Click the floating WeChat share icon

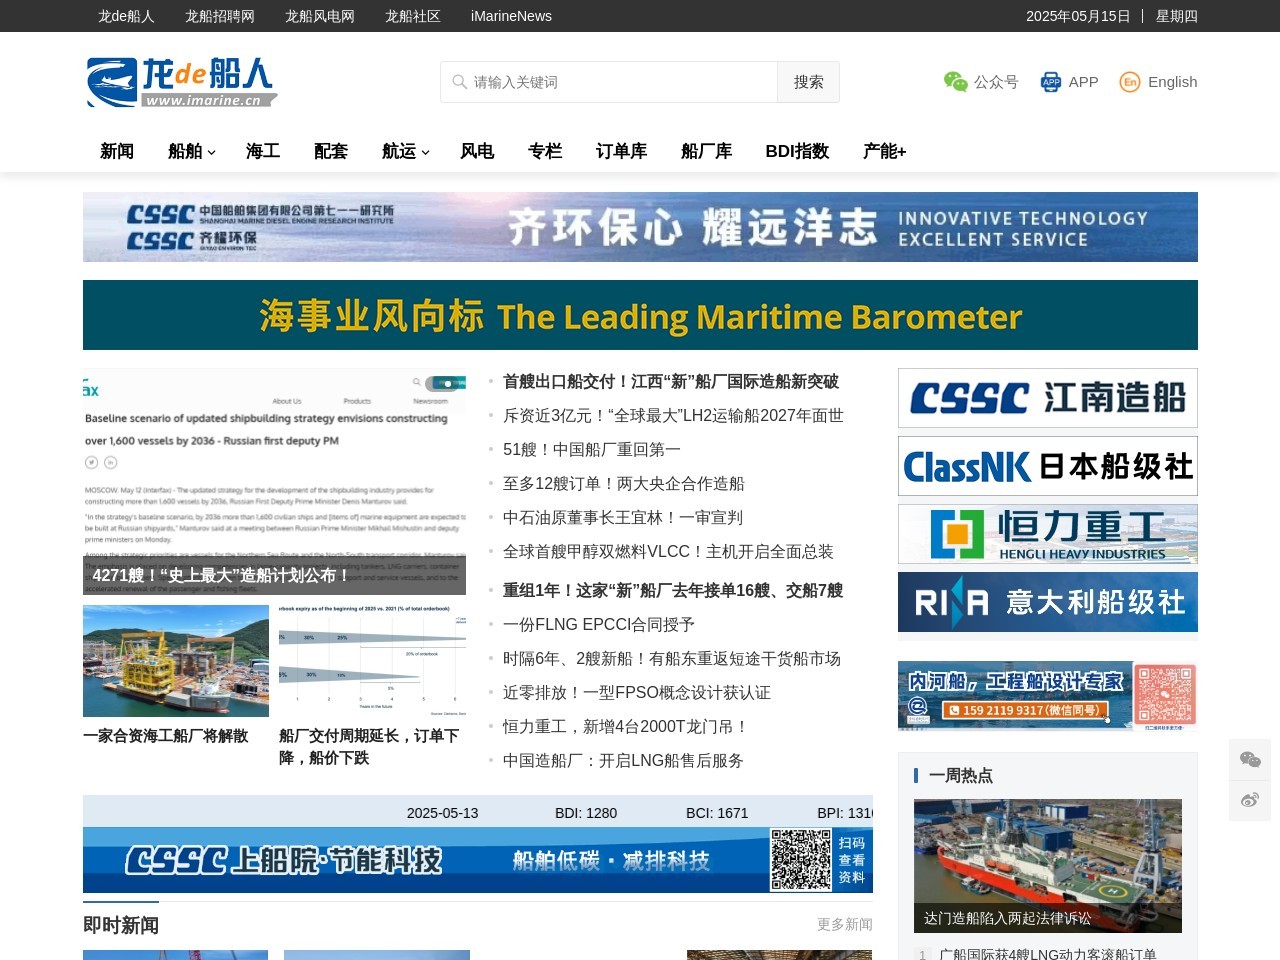click(1250, 760)
